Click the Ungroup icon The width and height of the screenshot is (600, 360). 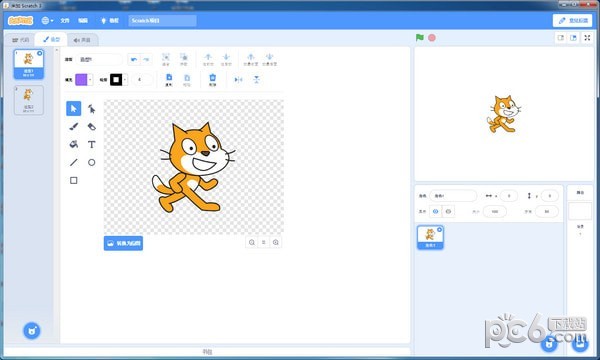point(184,59)
